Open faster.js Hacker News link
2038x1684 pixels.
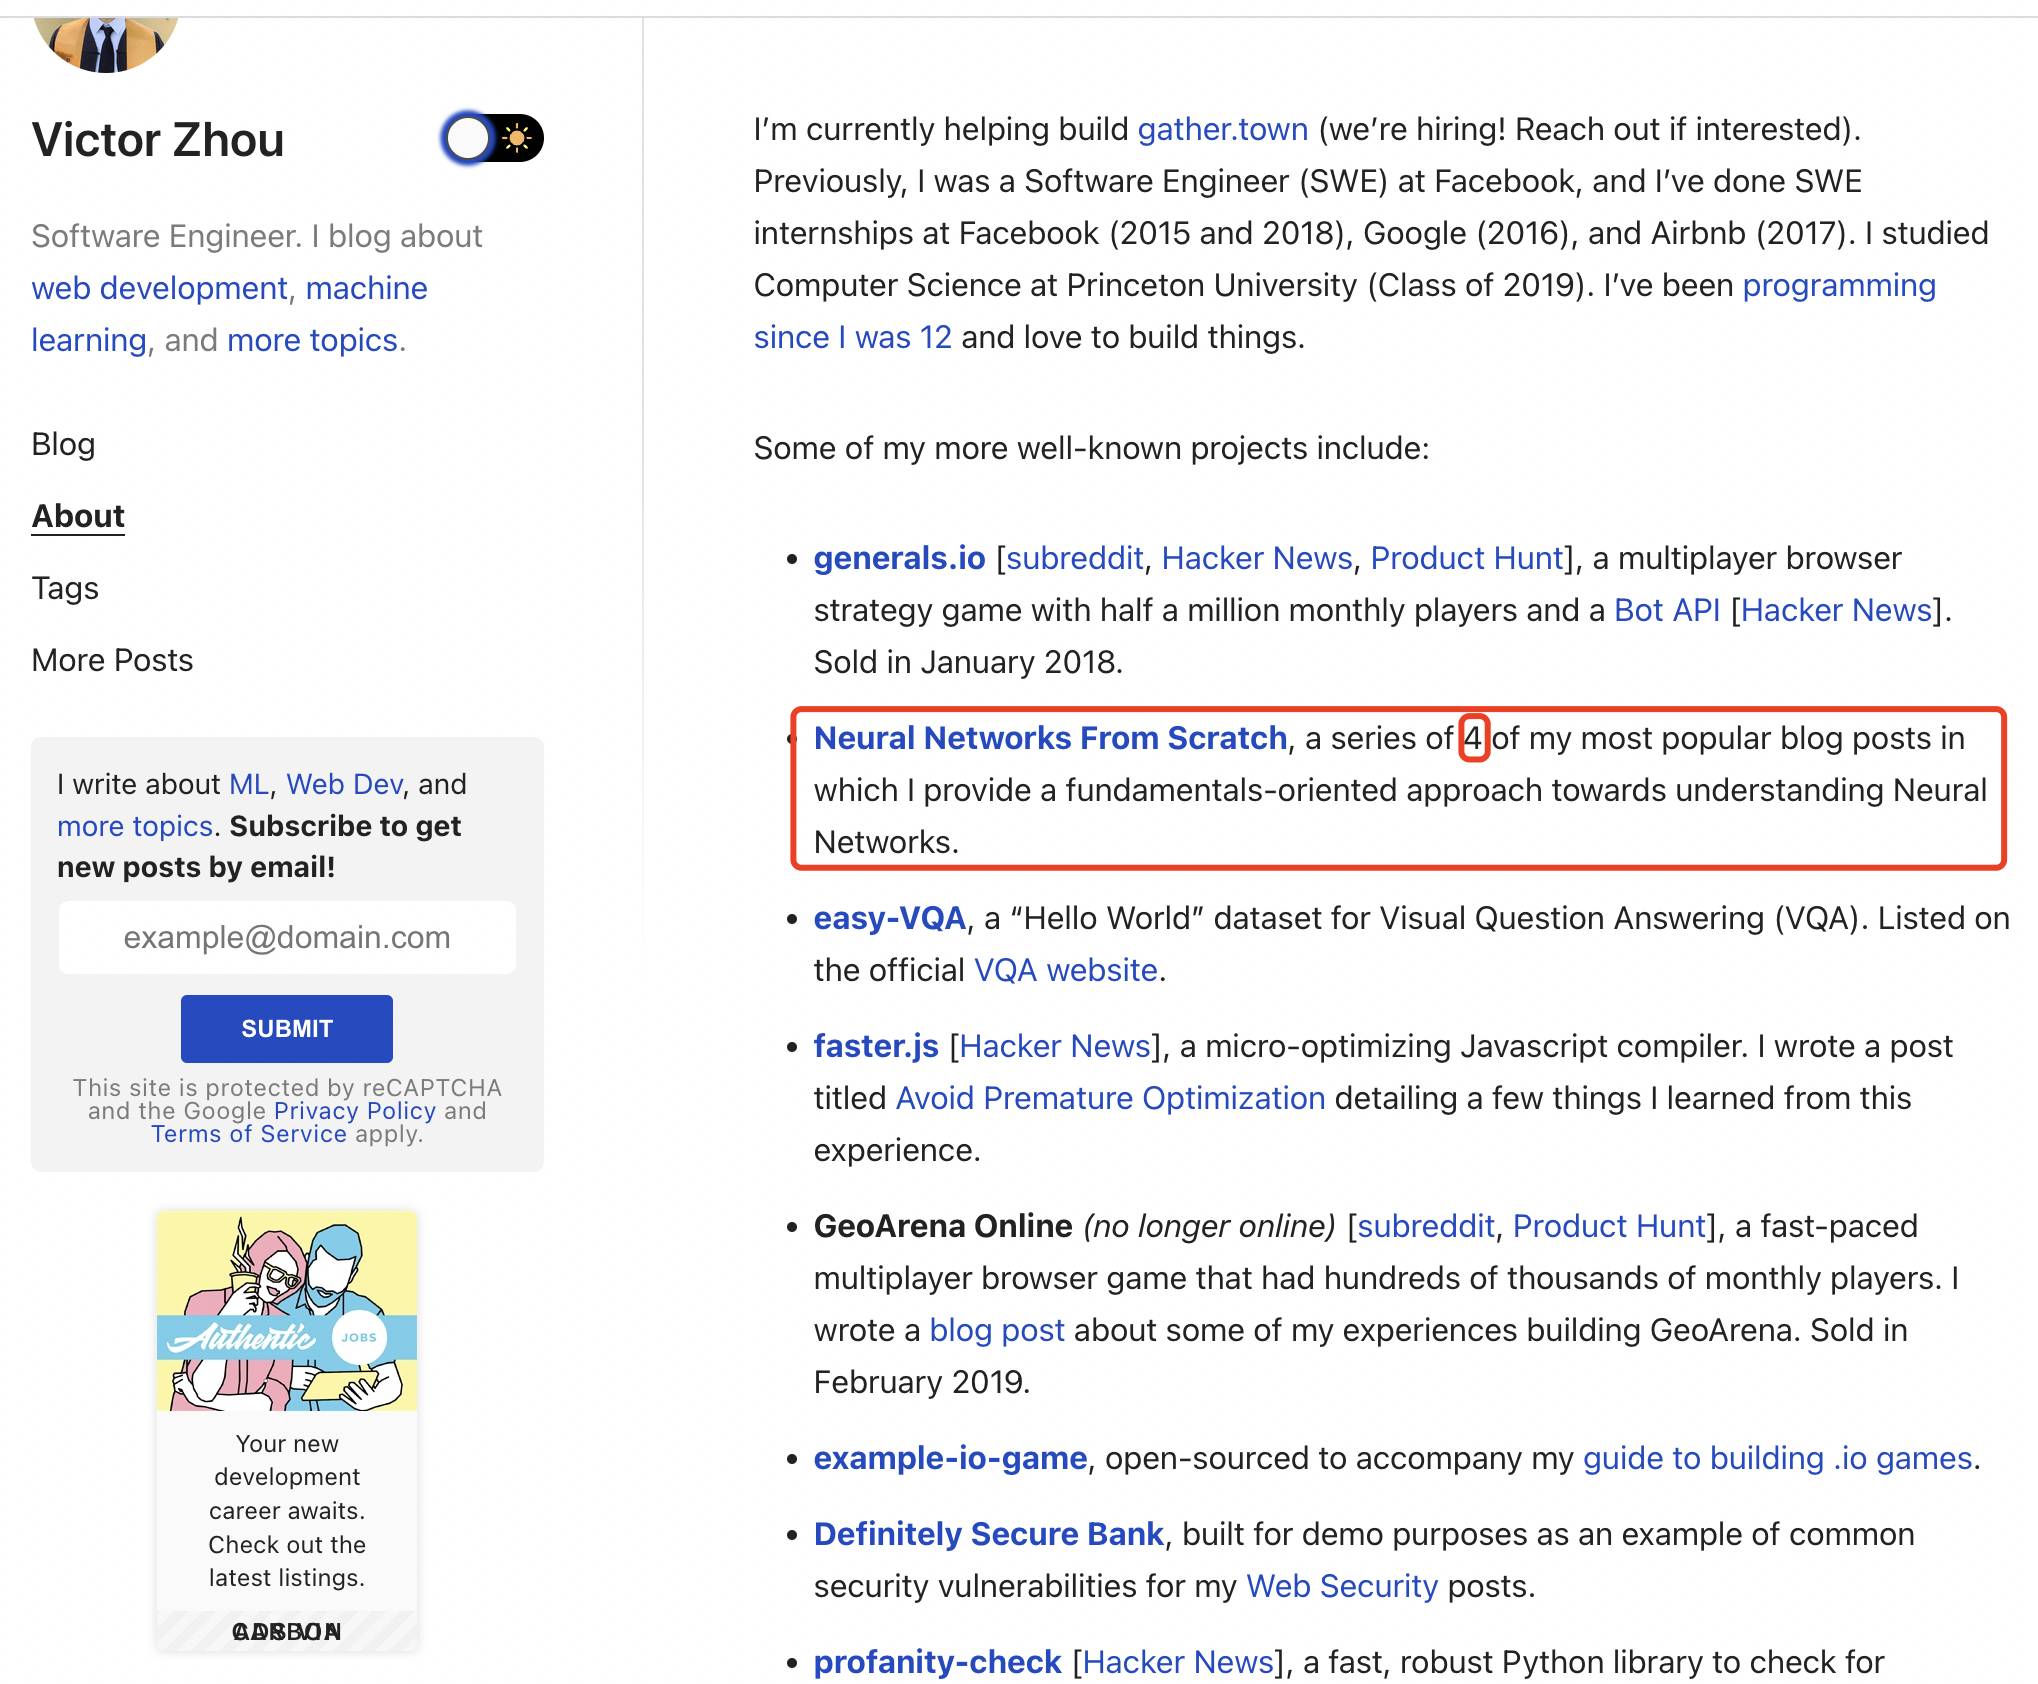coord(1055,1046)
